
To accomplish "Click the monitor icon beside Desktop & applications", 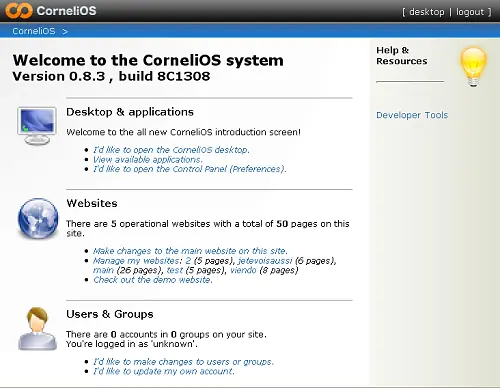I will tap(37, 126).
